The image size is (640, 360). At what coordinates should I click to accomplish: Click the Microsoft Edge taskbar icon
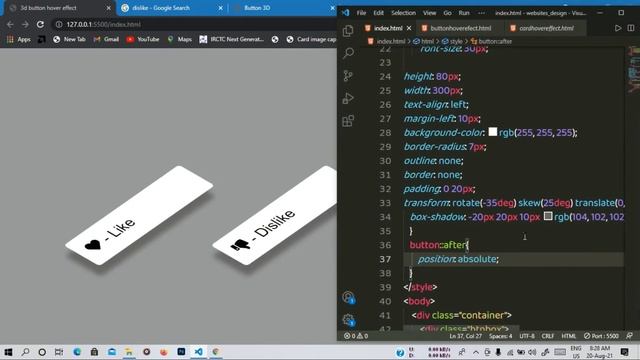(x=77, y=352)
